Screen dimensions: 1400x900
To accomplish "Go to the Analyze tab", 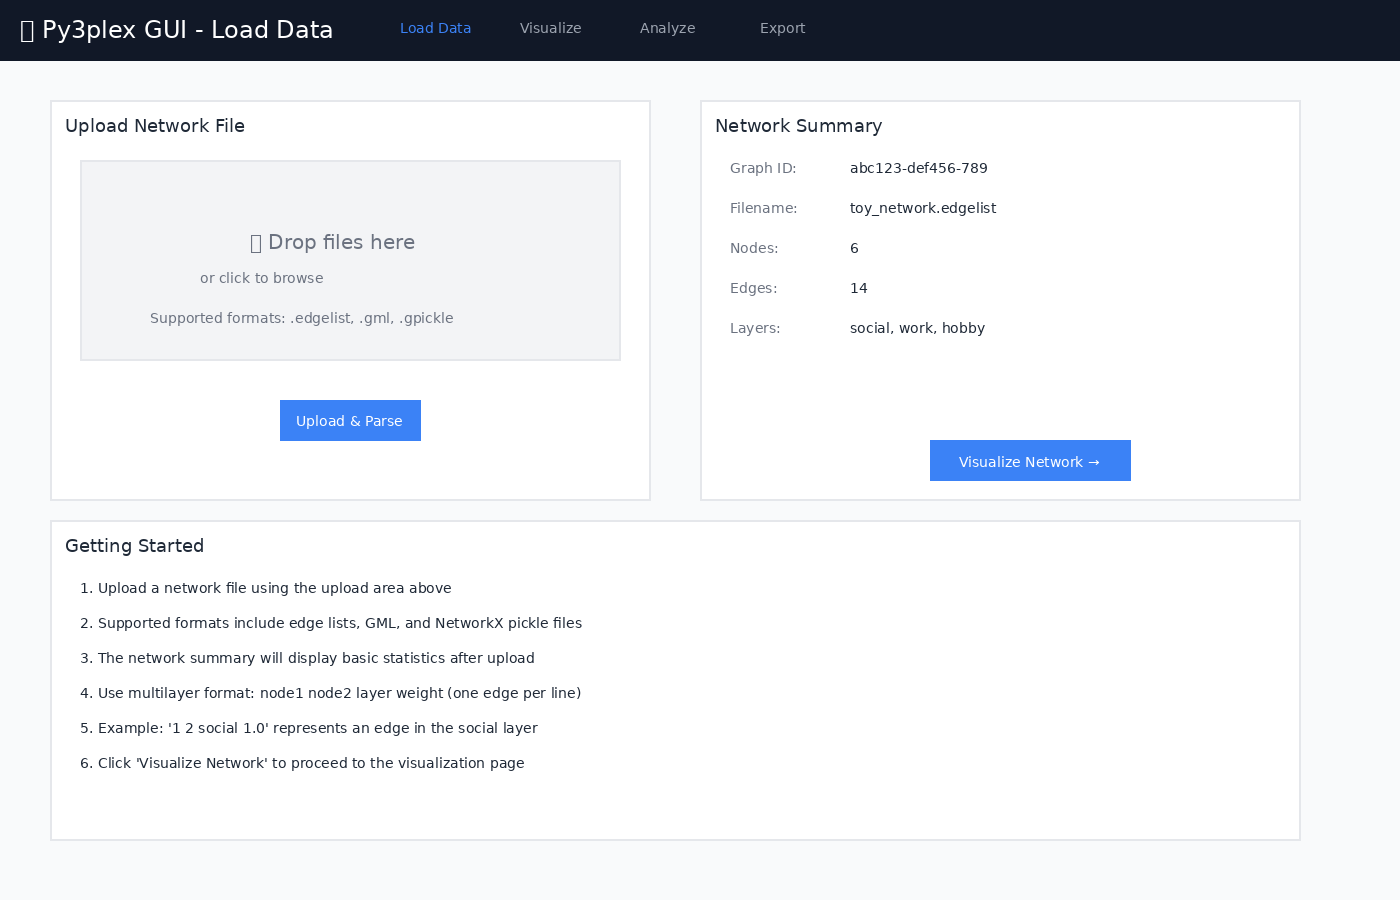I will (x=667, y=28).
